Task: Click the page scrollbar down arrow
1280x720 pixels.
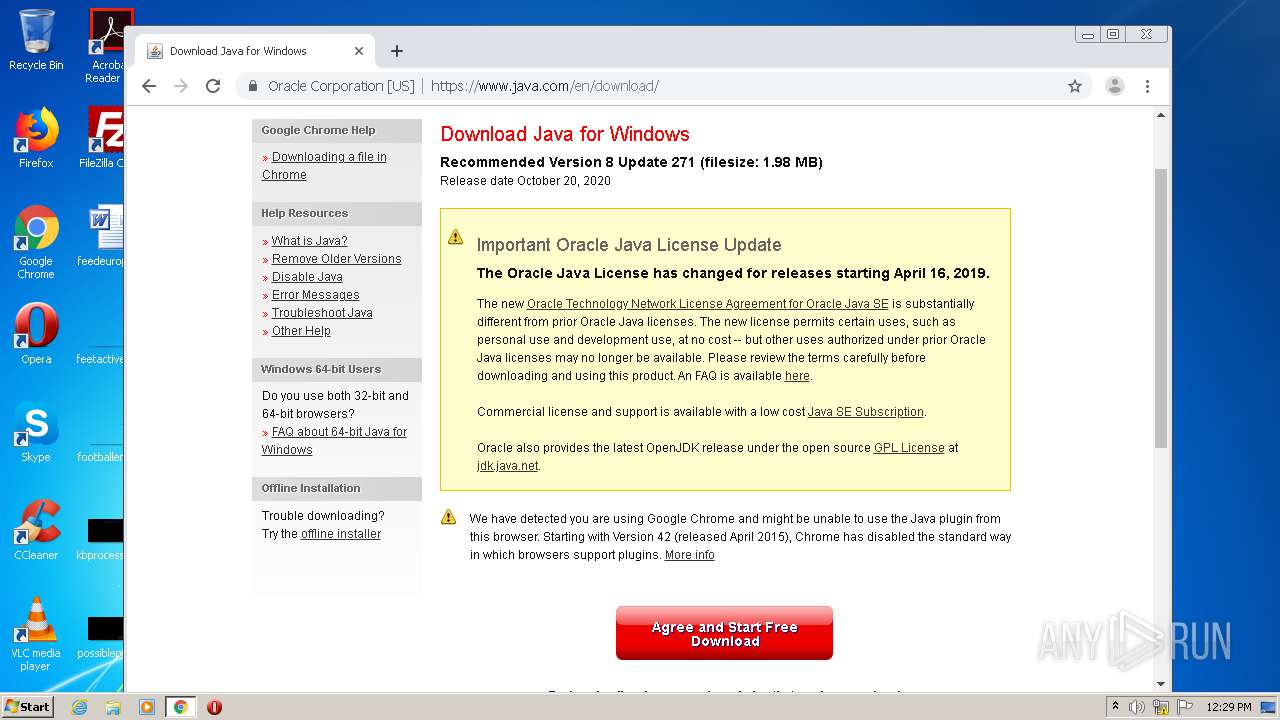Action: (1161, 684)
